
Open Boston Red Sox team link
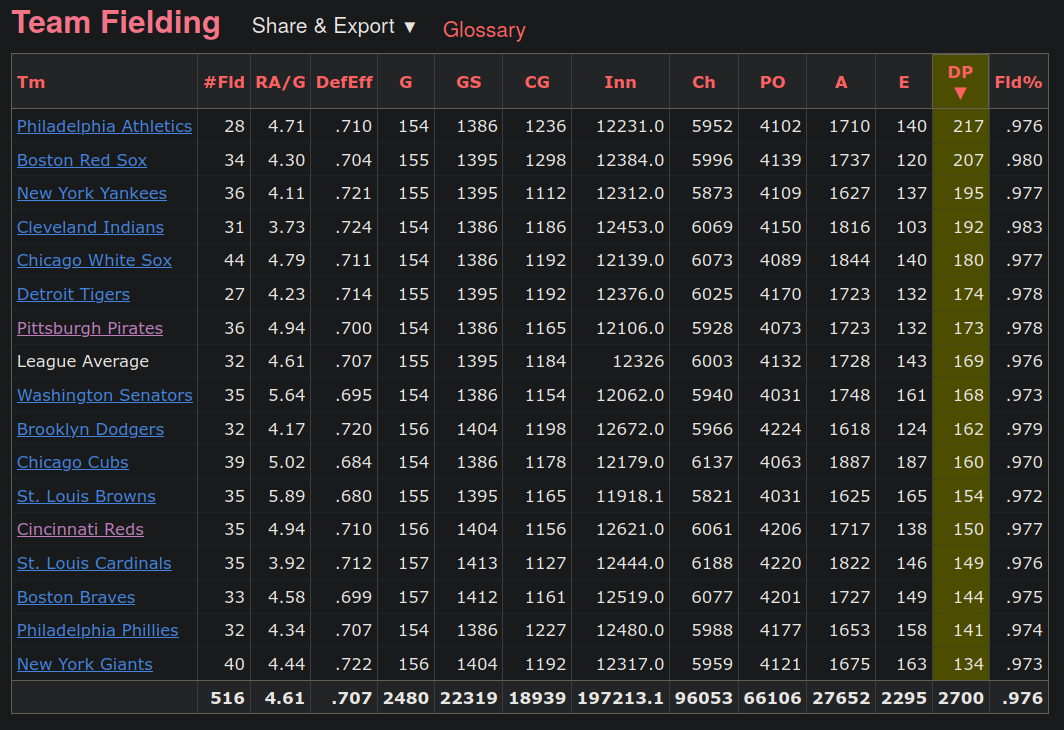[x=81, y=160]
